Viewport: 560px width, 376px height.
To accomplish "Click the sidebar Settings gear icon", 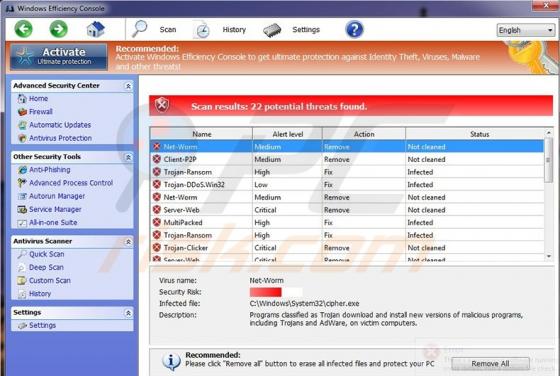I will coord(22,326).
